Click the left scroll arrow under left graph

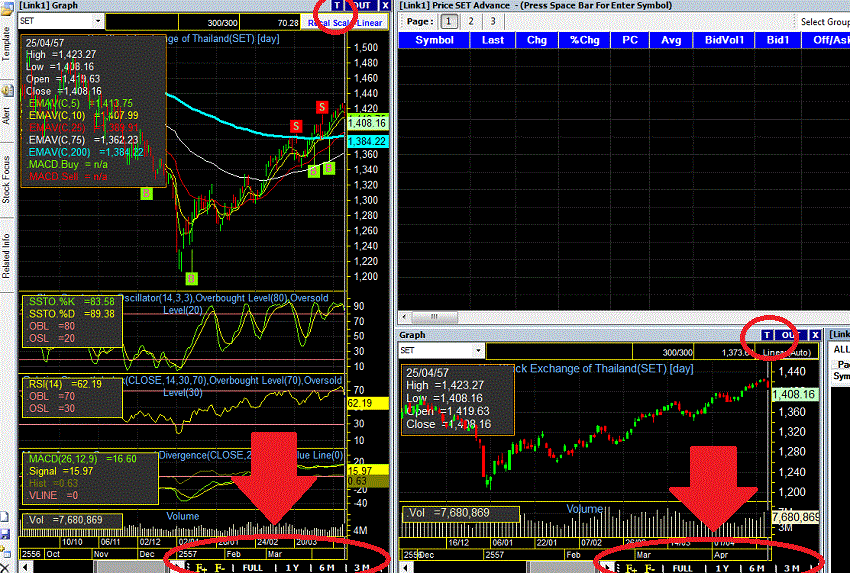tap(24, 568)
